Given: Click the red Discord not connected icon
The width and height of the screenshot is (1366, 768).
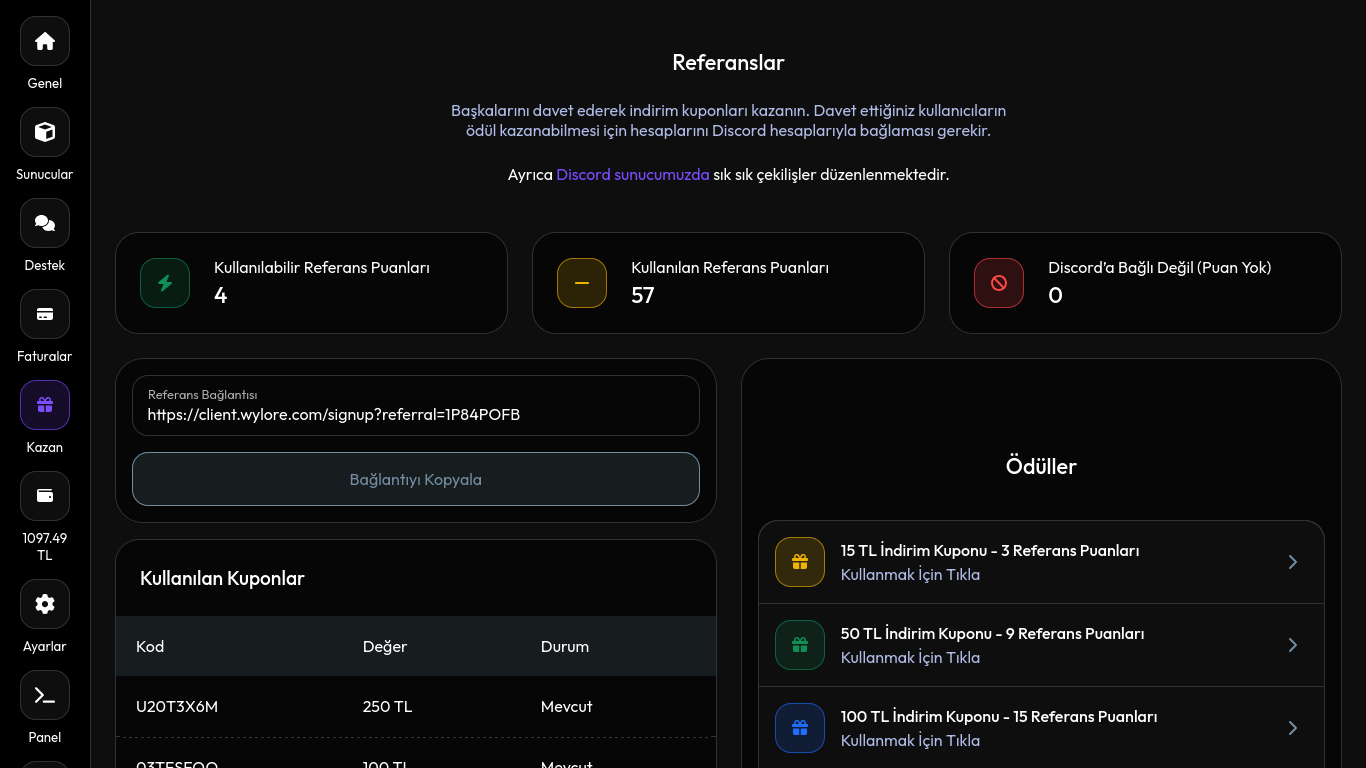Looking at the screenshot, I should pos(998,283).
